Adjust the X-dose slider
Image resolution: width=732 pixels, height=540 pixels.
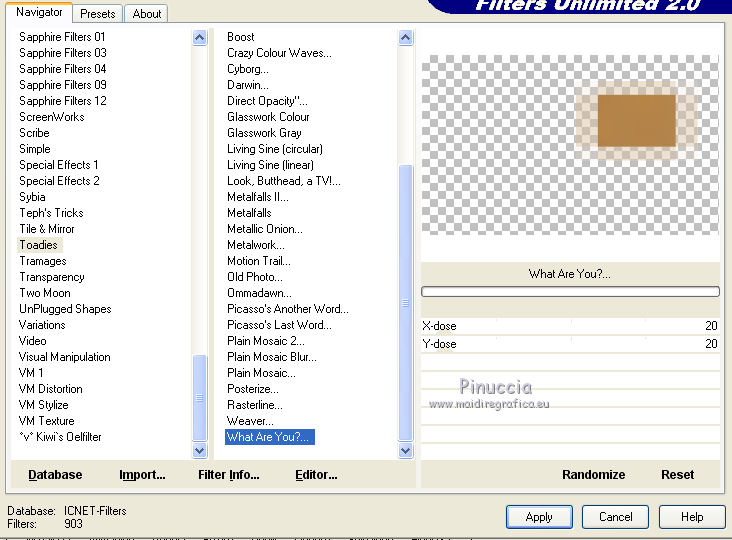tap(570, 326)
